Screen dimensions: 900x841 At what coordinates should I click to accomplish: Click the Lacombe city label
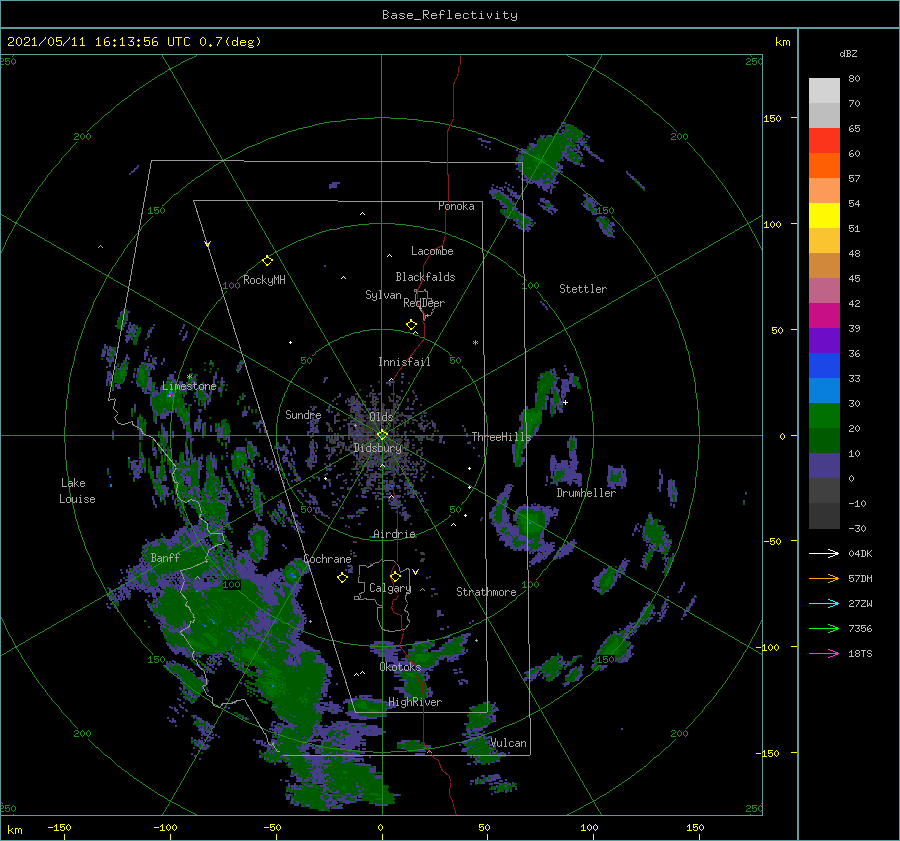[x=432, y=251]
